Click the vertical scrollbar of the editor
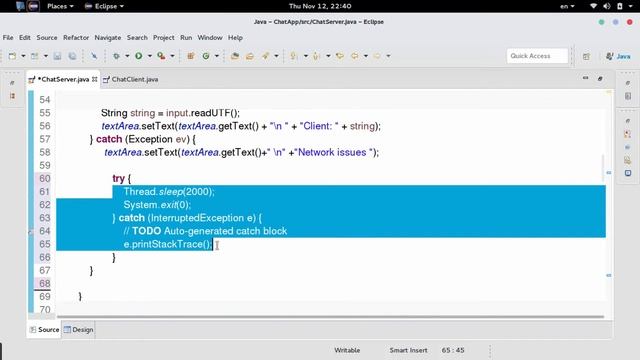Screen dimensions: 640x360 point(603,167)
